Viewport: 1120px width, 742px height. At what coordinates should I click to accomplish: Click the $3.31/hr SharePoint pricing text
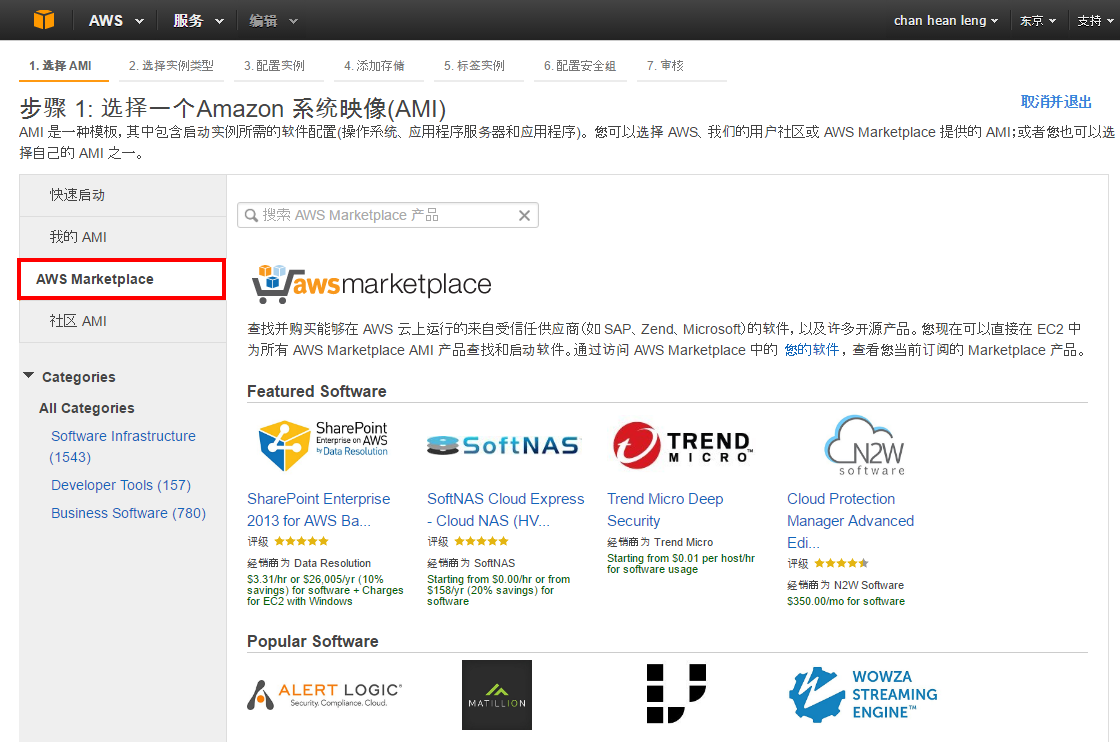tap(325, 591)
